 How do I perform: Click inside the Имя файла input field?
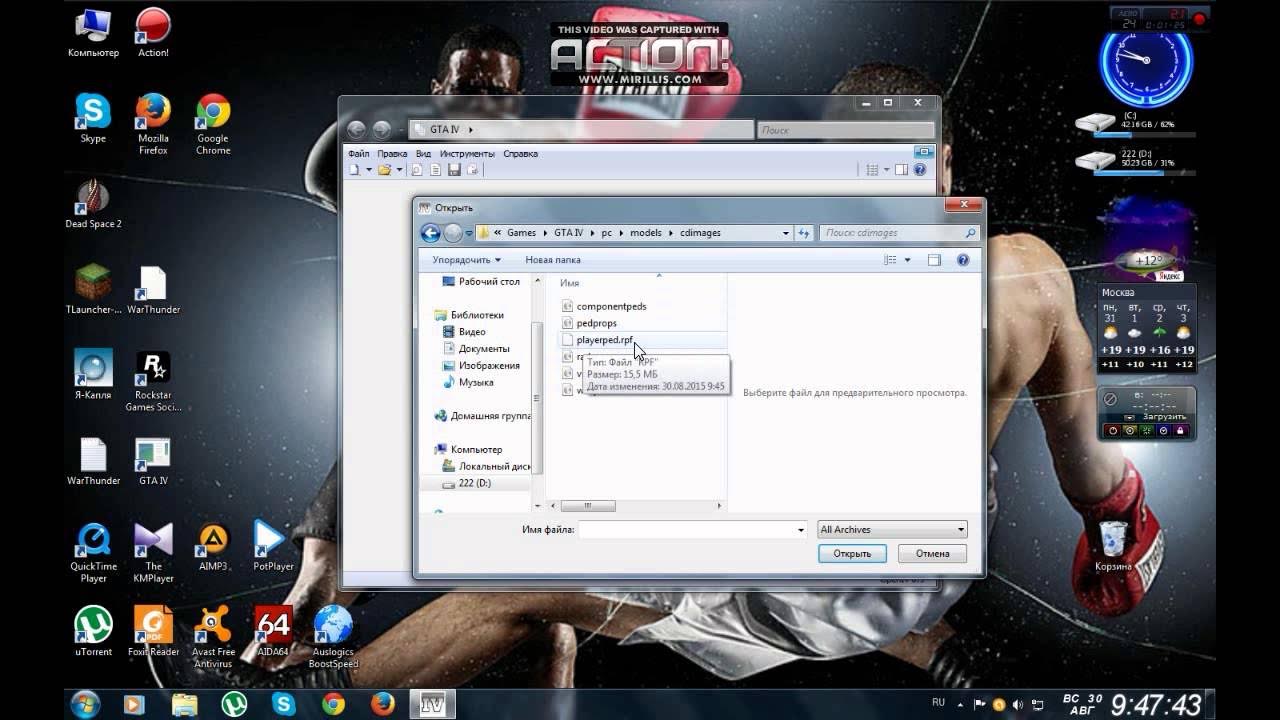point(687,529)
